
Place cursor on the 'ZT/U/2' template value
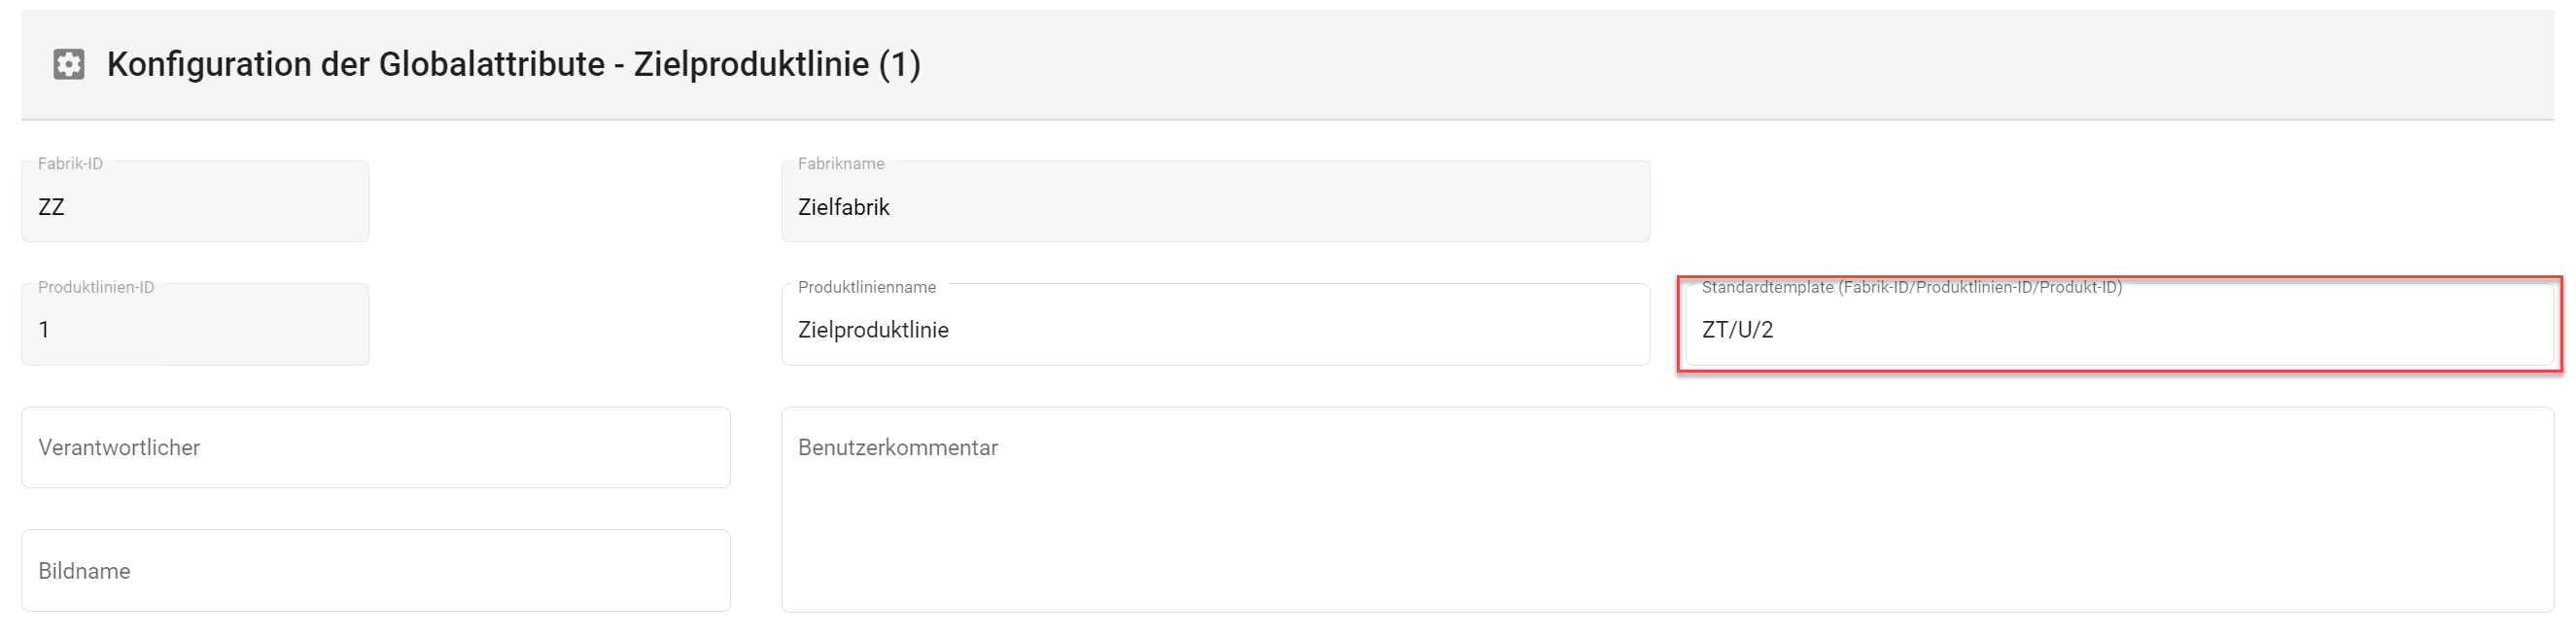pyautogui.click(x=1737, y=330)
